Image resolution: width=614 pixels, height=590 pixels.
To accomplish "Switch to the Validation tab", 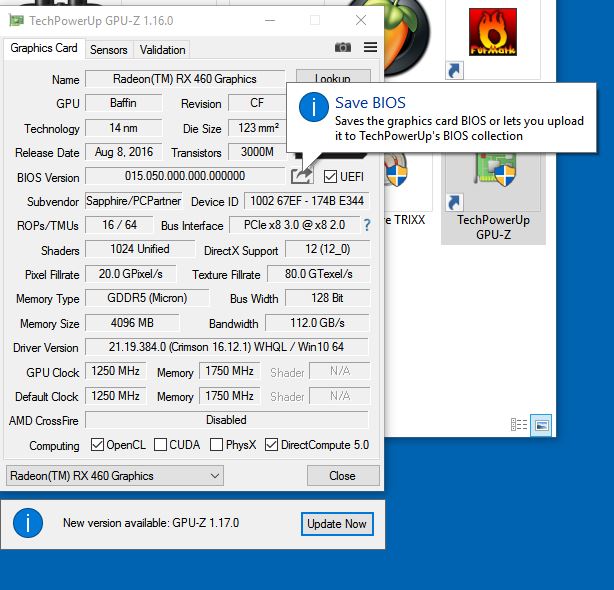I will [x=163, y=50].
